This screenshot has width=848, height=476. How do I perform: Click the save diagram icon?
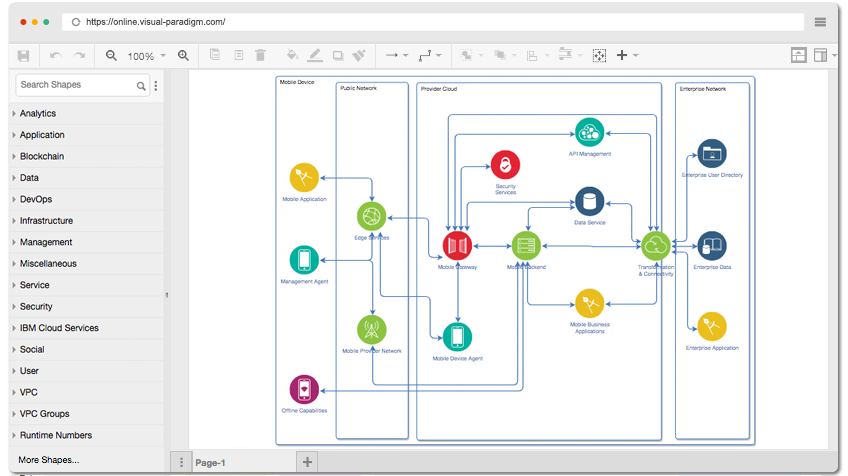click(23, 56)
